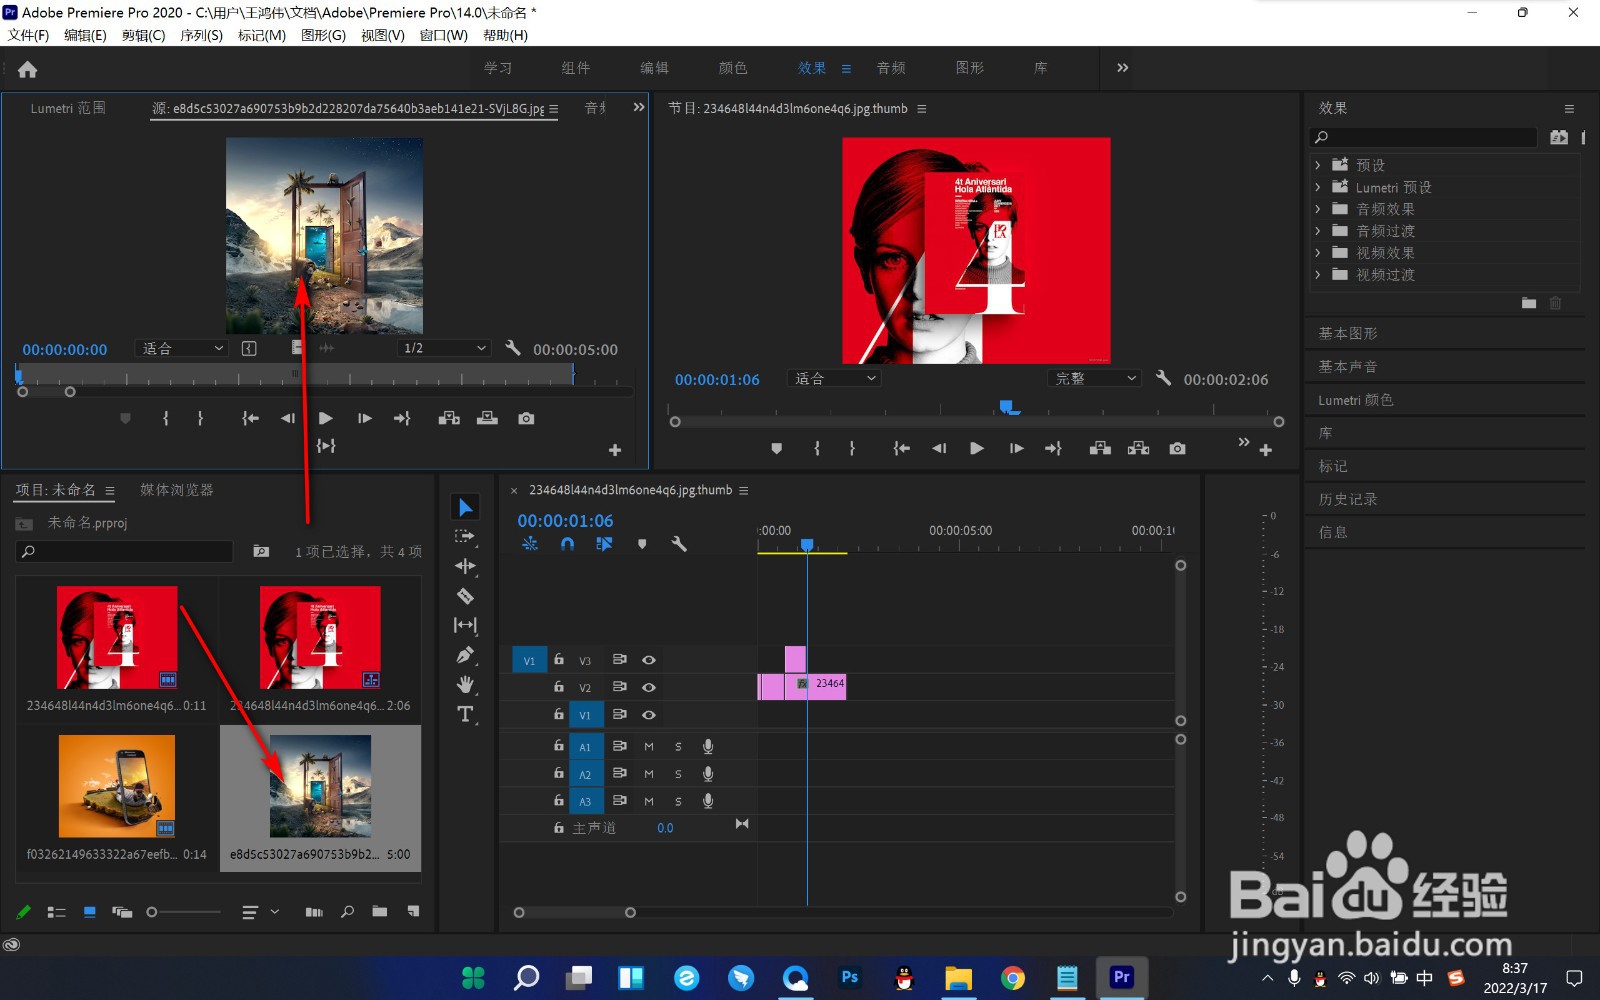Click Lift button in Program monitor
Image resolution: width=1600 pixels, height=1000 pixels.
(1100, 448)
